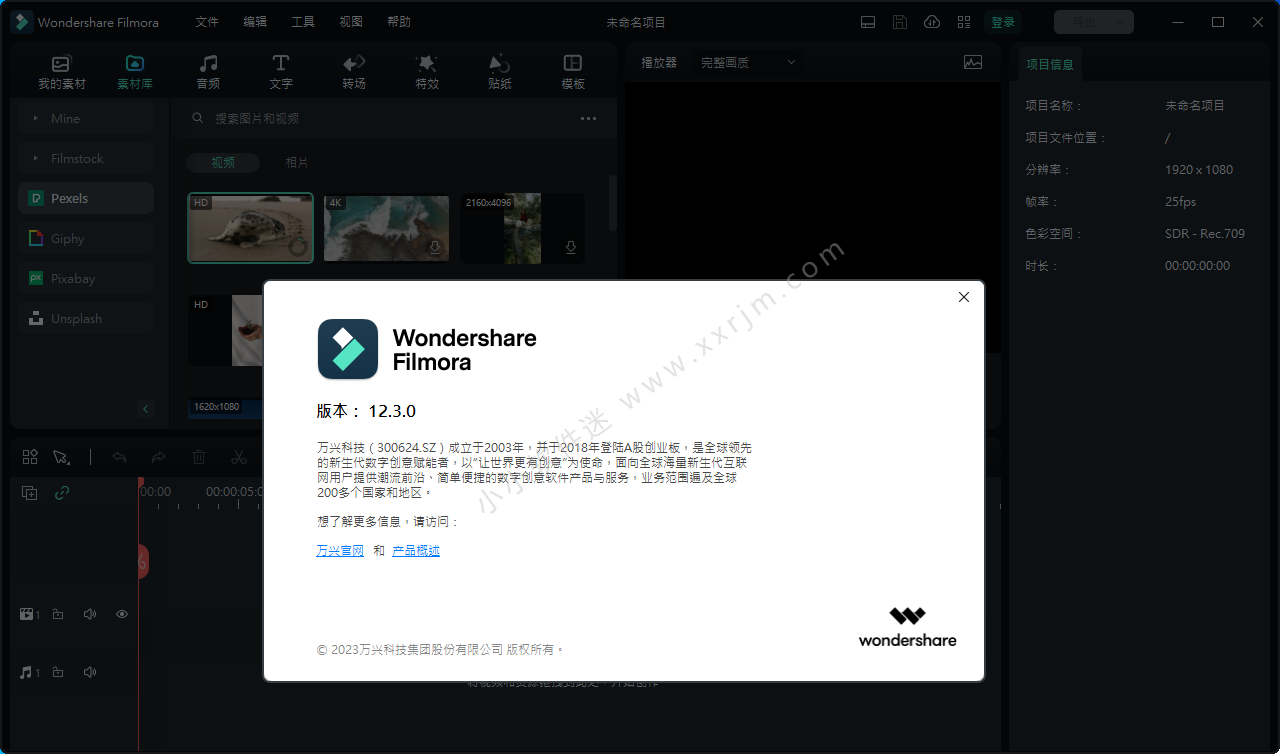Open the three-dot more options menu

click(x=588, y=118)
